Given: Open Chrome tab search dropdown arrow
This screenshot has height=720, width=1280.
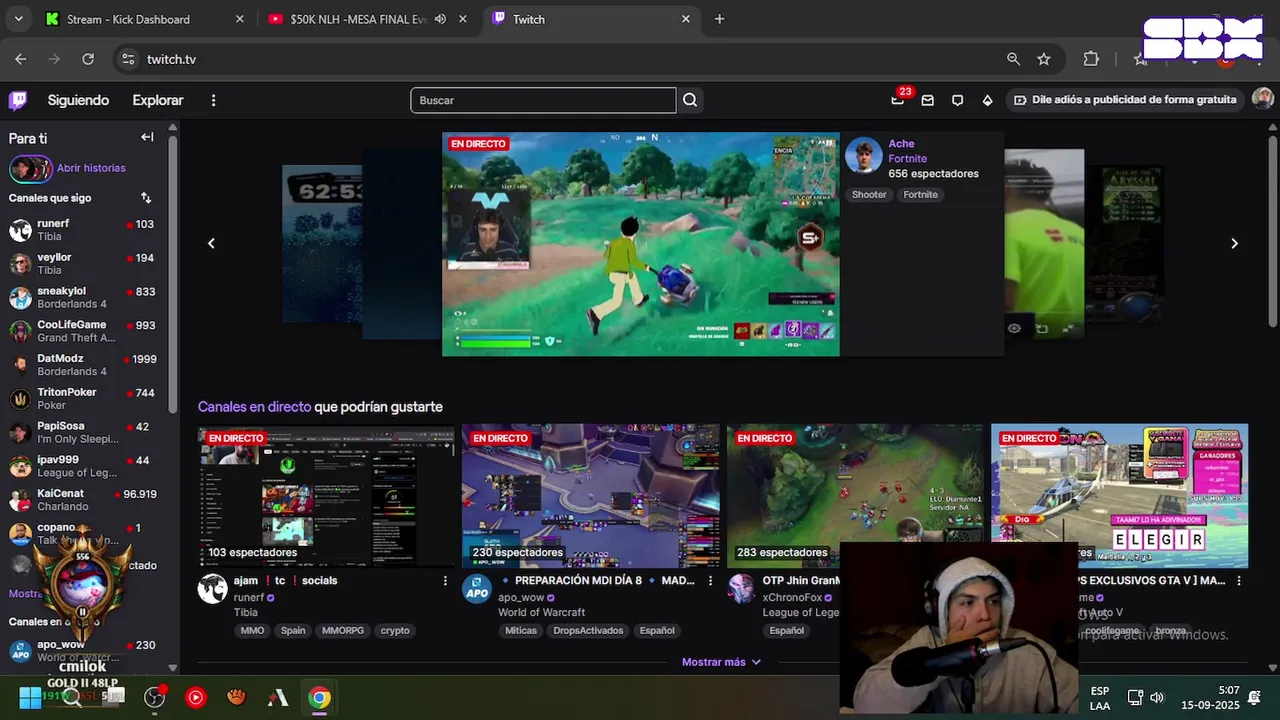Looking at the screenshot, I should point(20,19).
